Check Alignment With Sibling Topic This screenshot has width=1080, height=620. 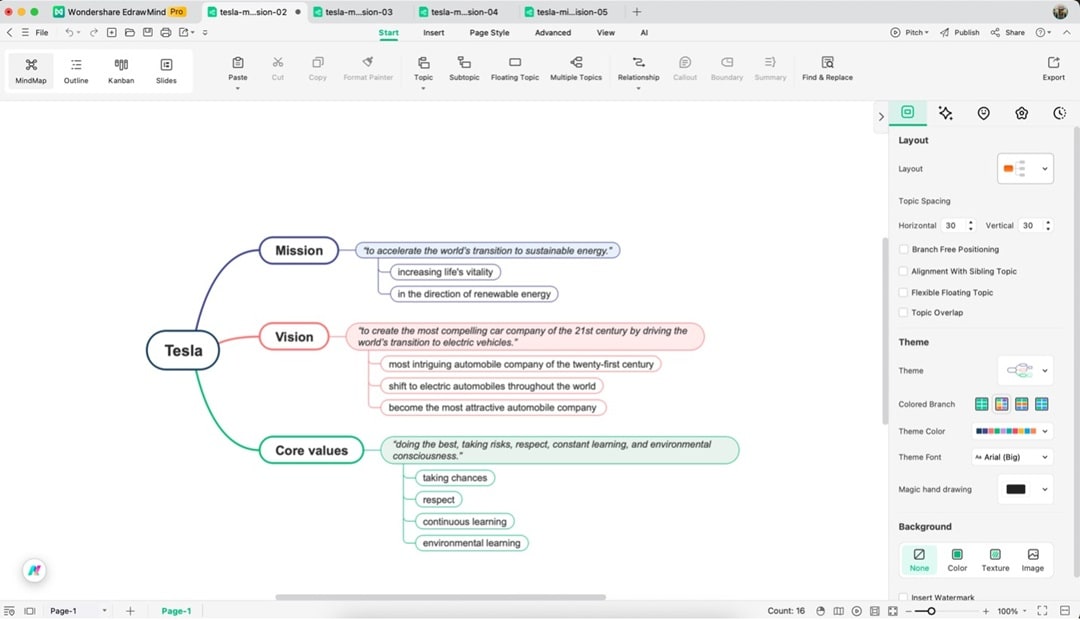903,271
